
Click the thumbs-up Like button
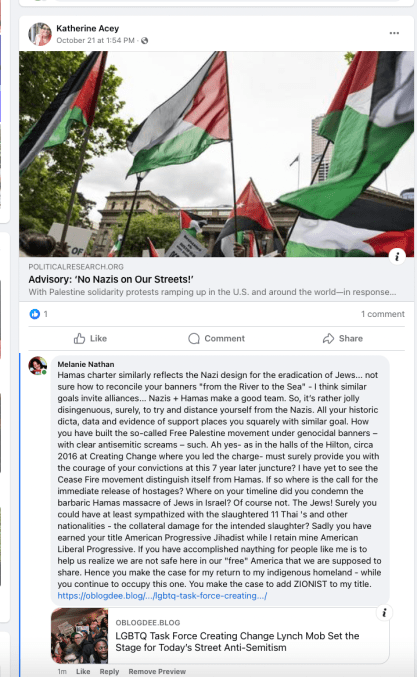coord(90,338)
